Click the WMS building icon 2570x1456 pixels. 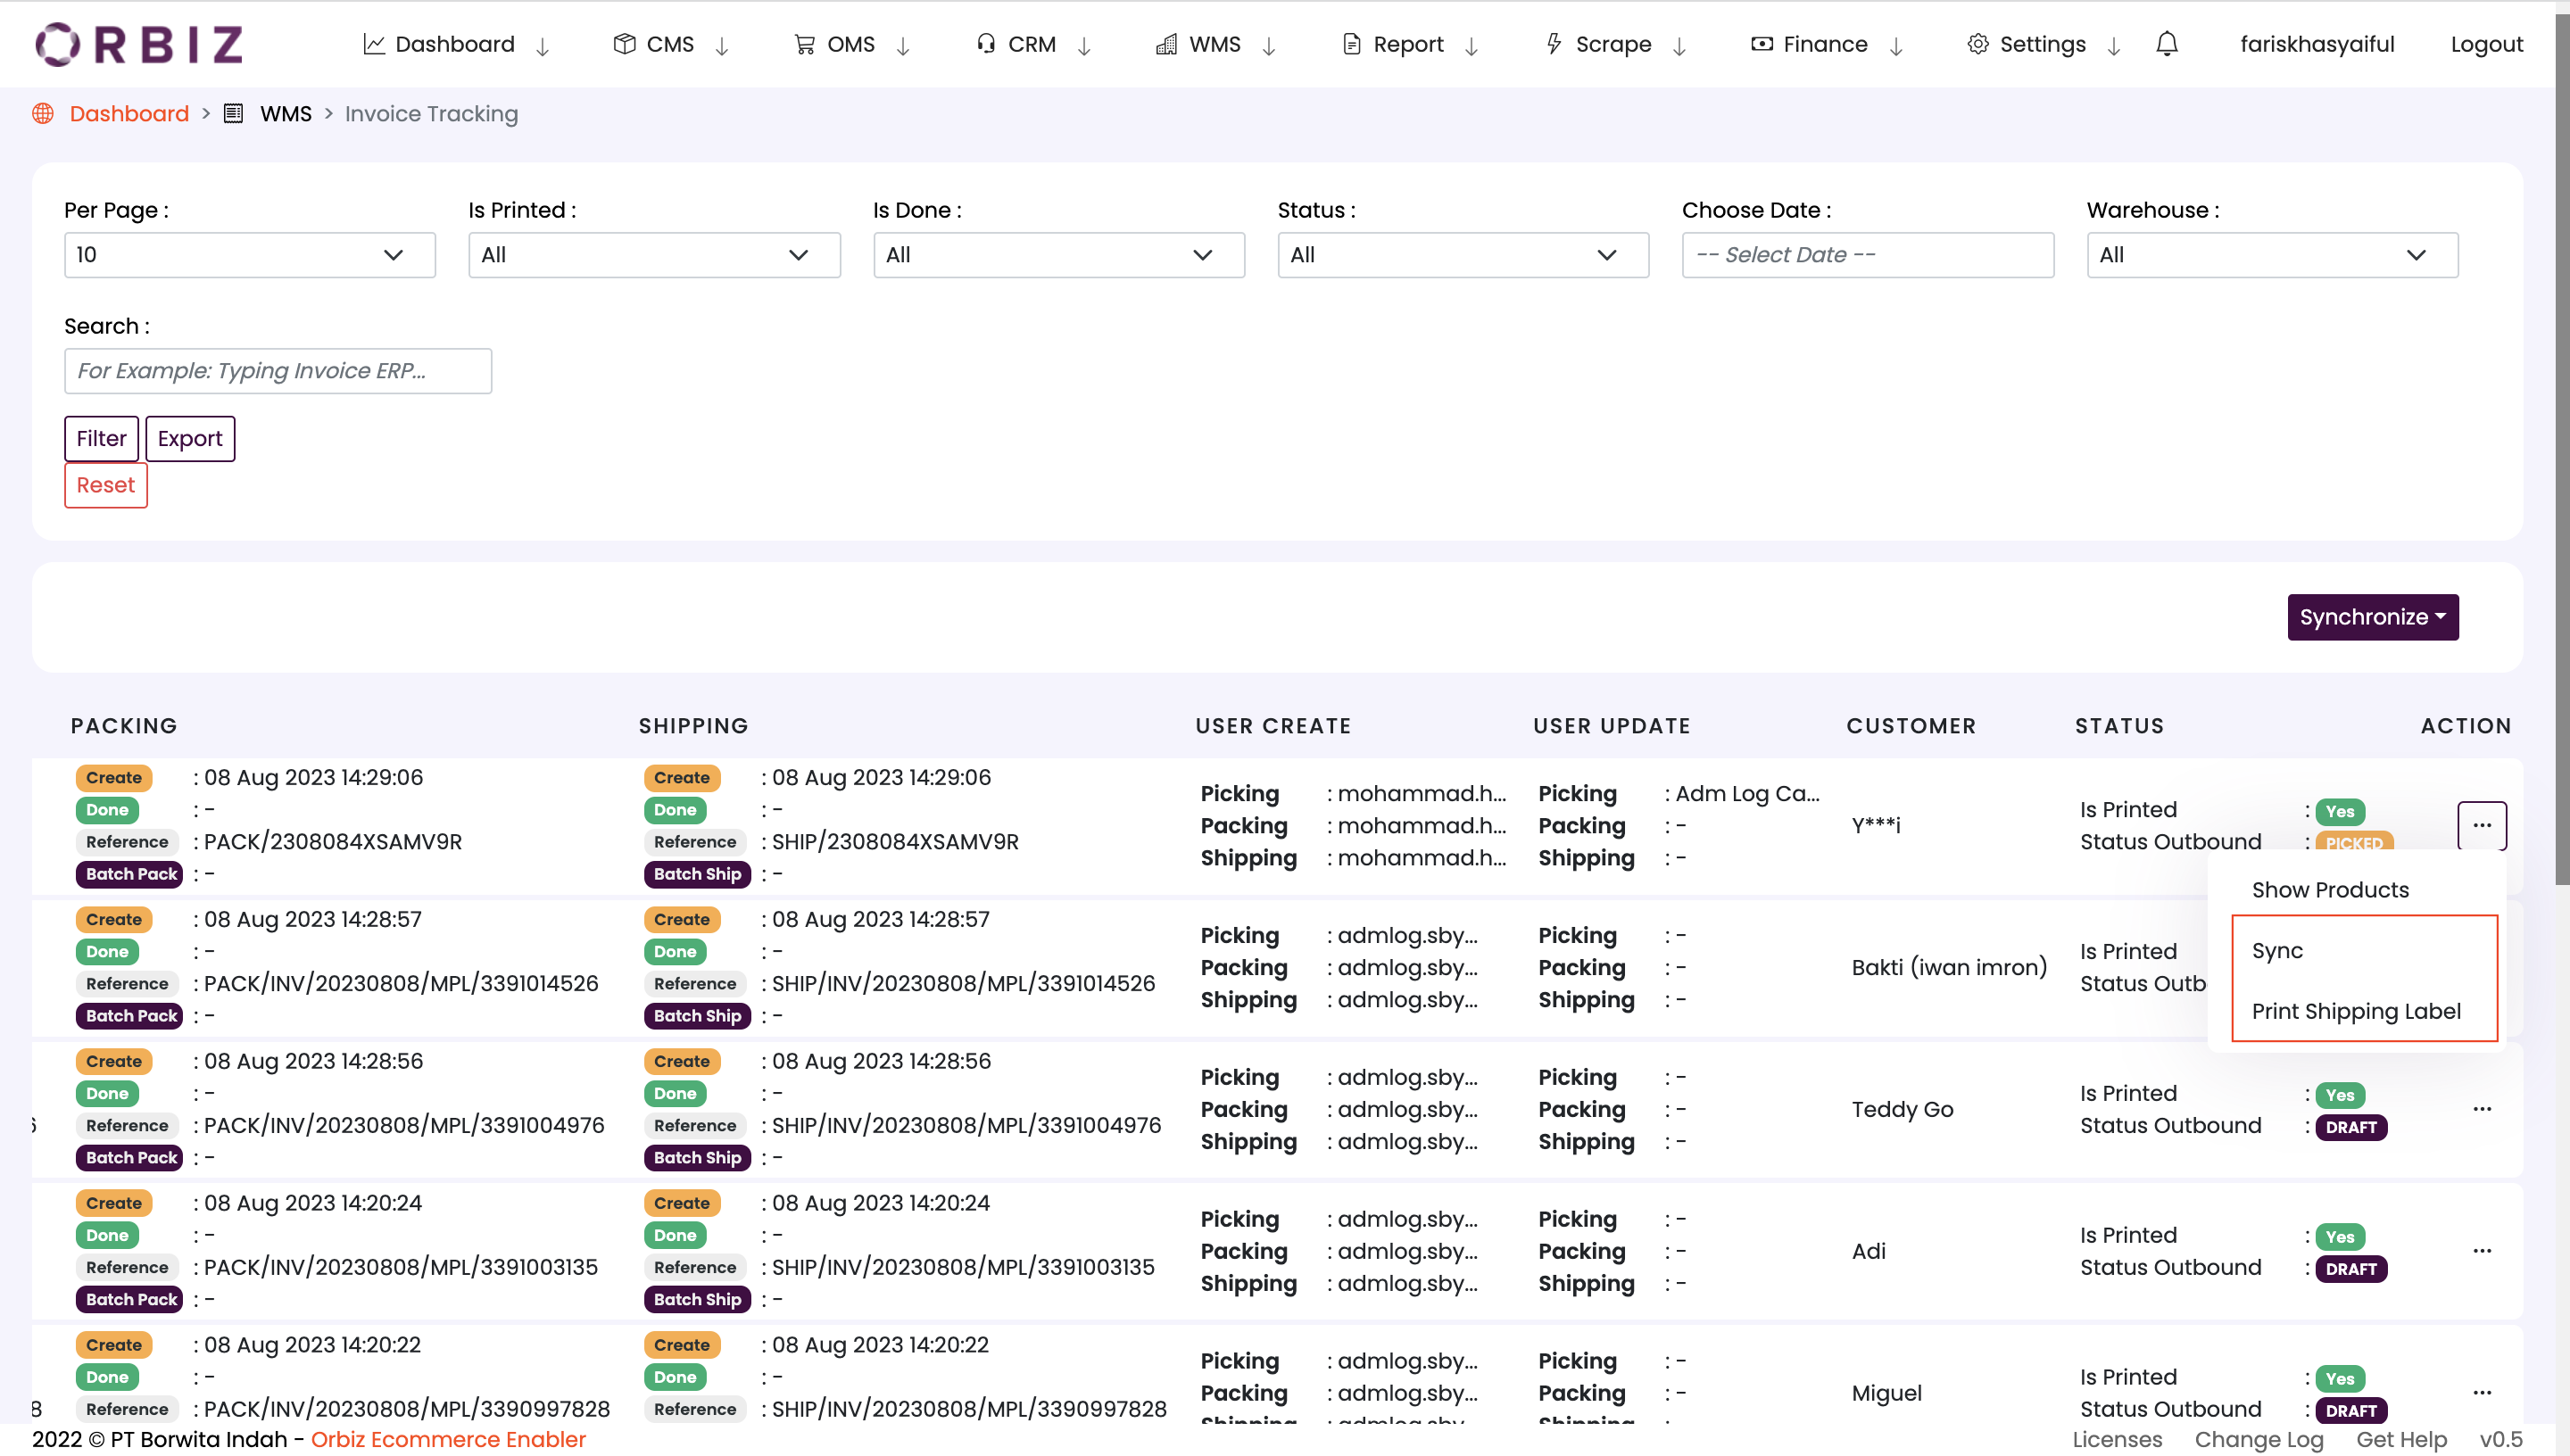tap(1166, 44)
